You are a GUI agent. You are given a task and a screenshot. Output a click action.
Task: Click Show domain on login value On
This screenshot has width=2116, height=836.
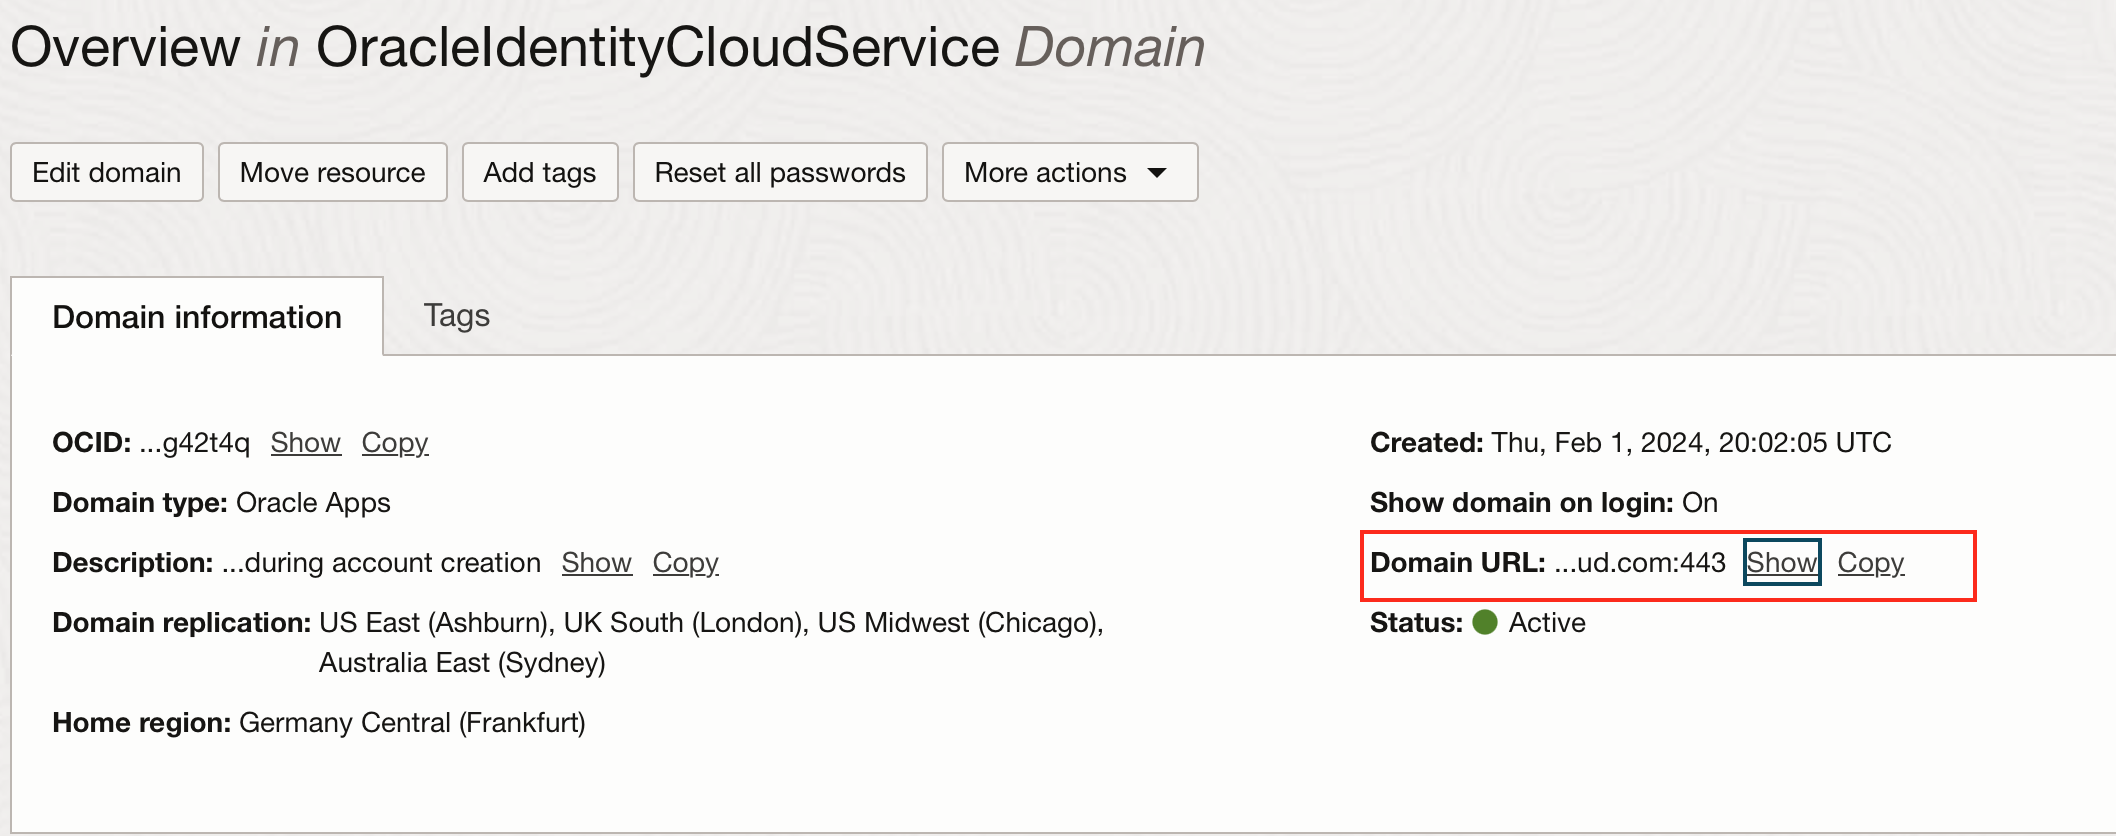click(x=1700, y=502)
